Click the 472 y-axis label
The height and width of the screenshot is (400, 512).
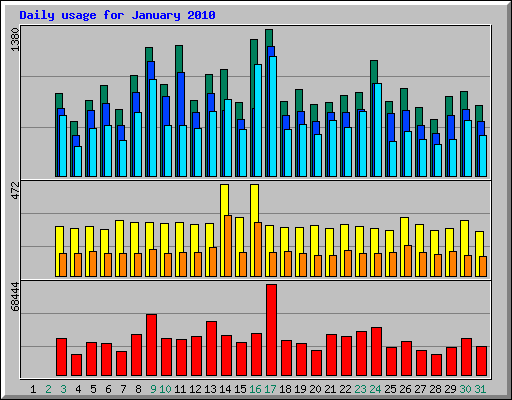click(15, 190)
